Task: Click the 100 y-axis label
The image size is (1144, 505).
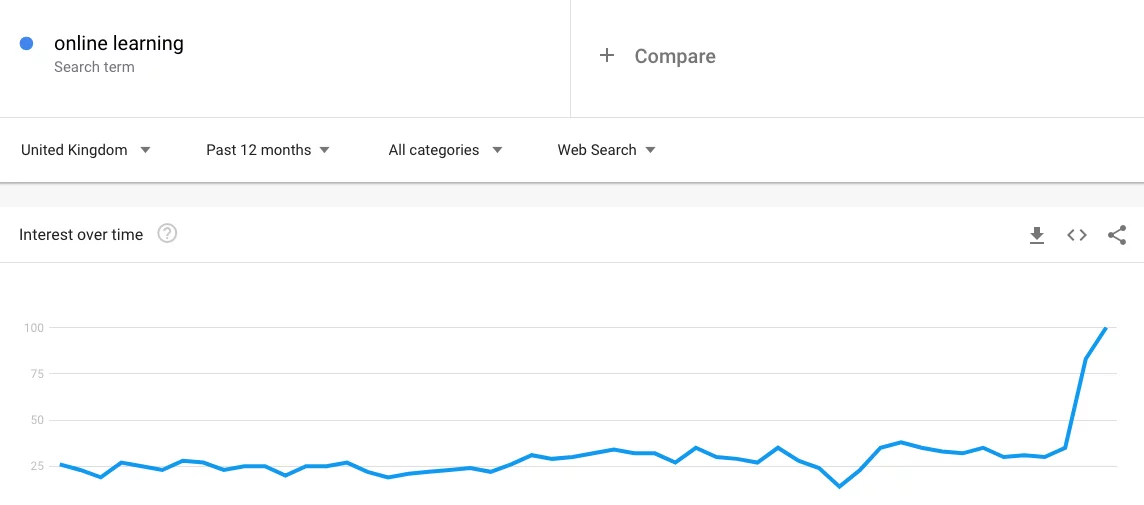Action: tap(34, 328)
